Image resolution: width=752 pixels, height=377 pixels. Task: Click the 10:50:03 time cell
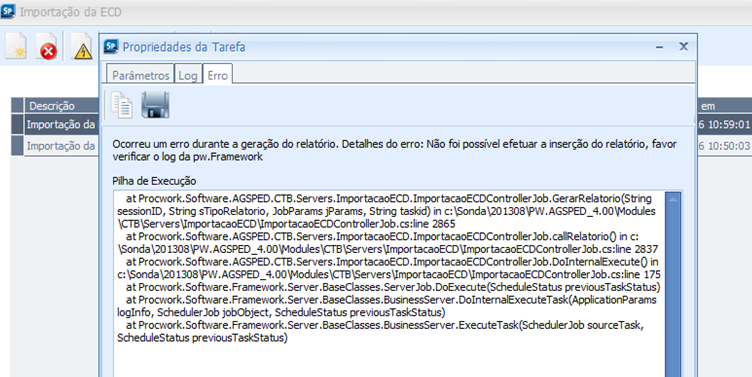[724, 146]
